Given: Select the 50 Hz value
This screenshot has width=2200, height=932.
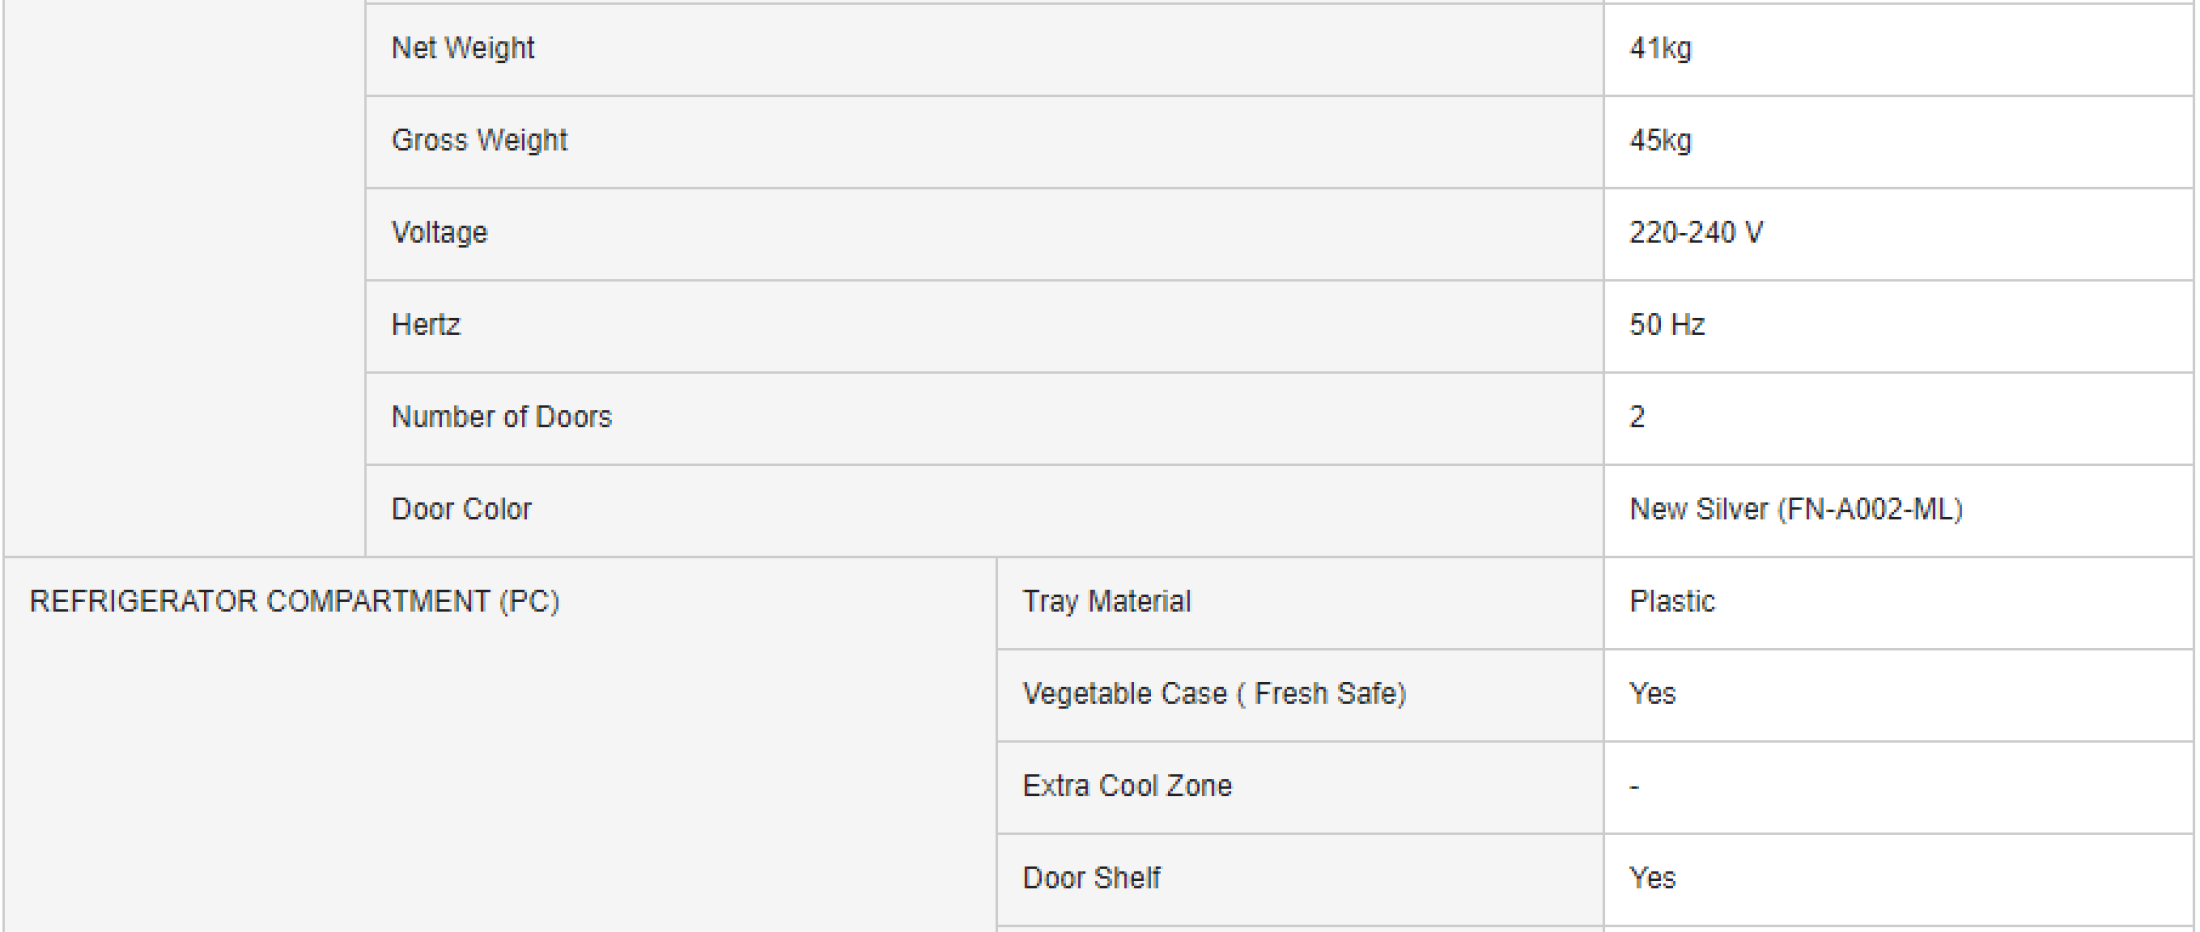Looking at the screenshot, I should pos(1667,325).
